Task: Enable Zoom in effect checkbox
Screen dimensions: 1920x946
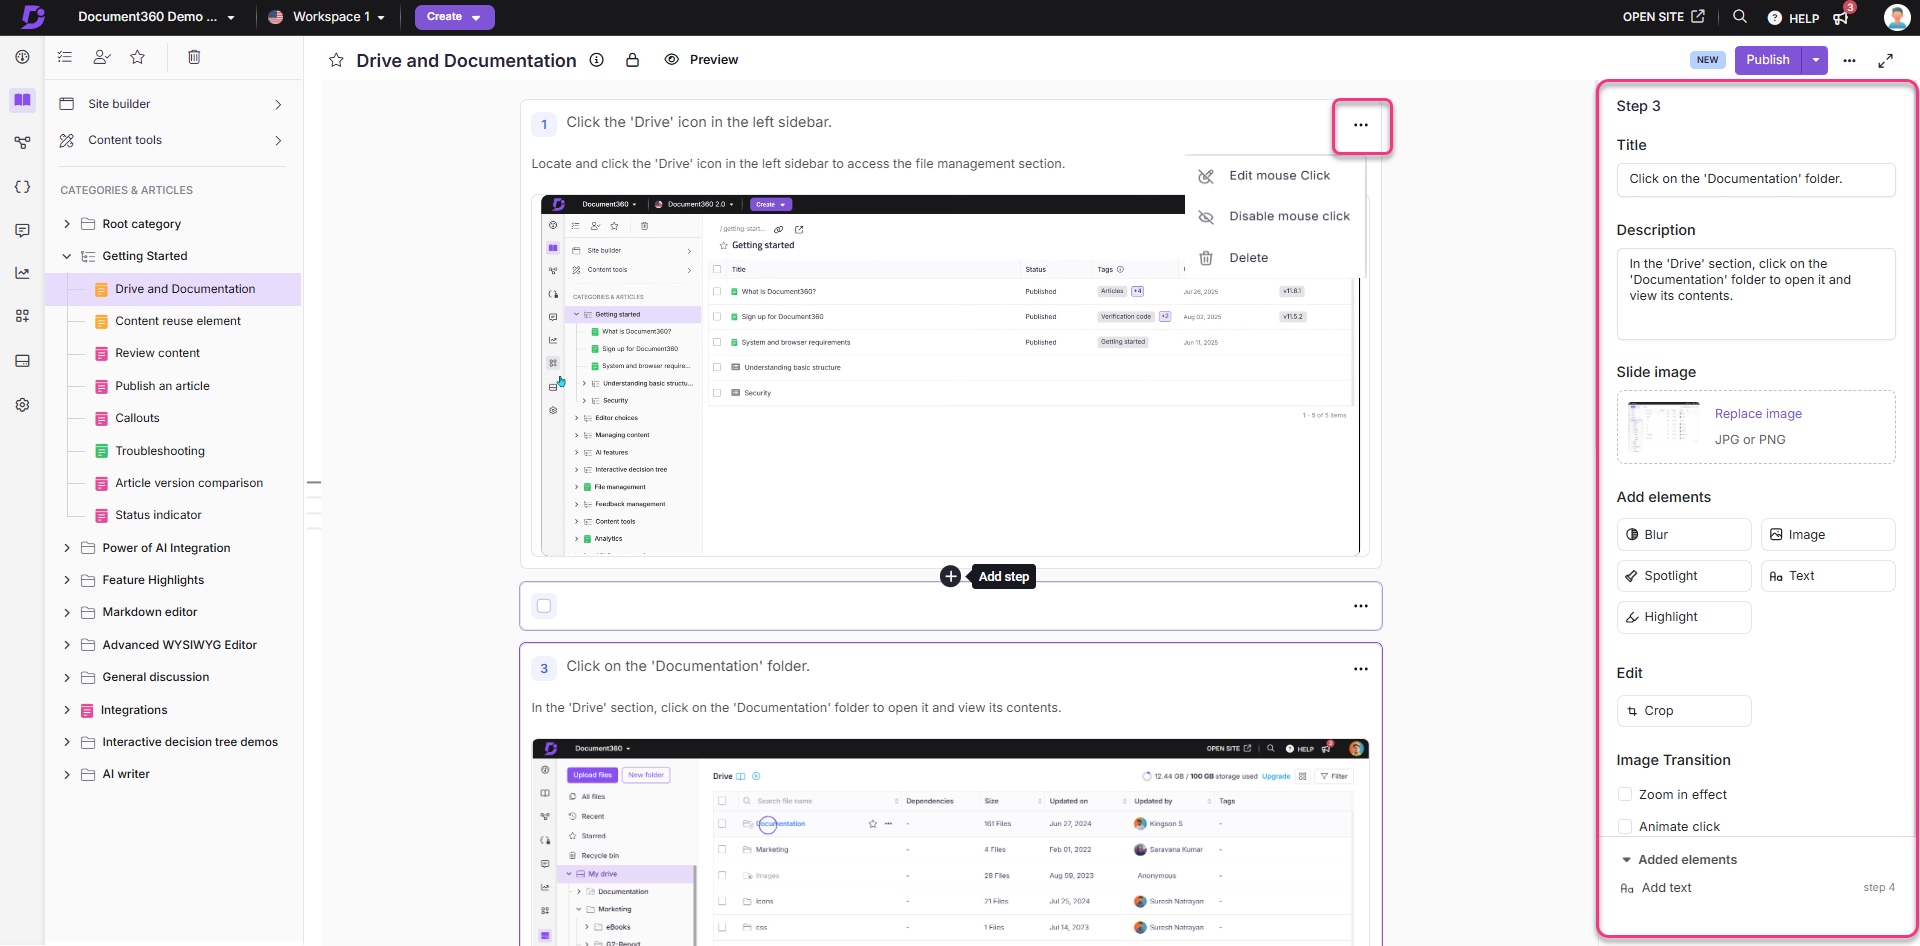Action: (1625, 794)
